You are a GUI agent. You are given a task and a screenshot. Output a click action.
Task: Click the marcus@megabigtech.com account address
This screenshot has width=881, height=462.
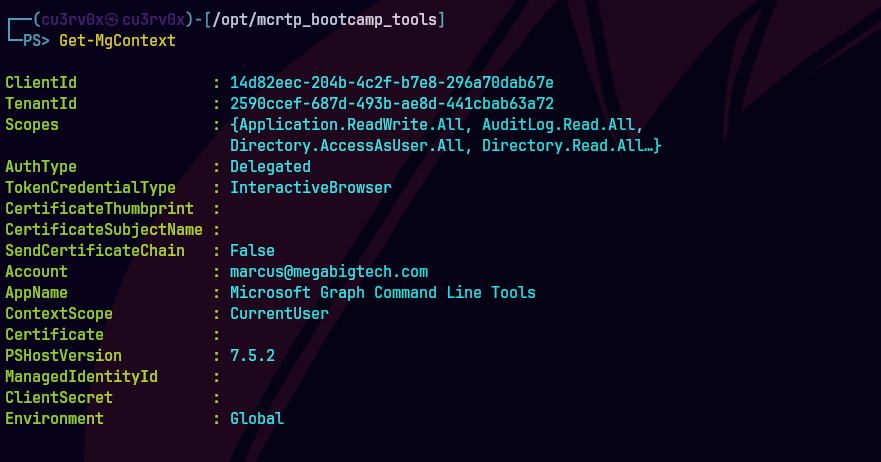329,272
